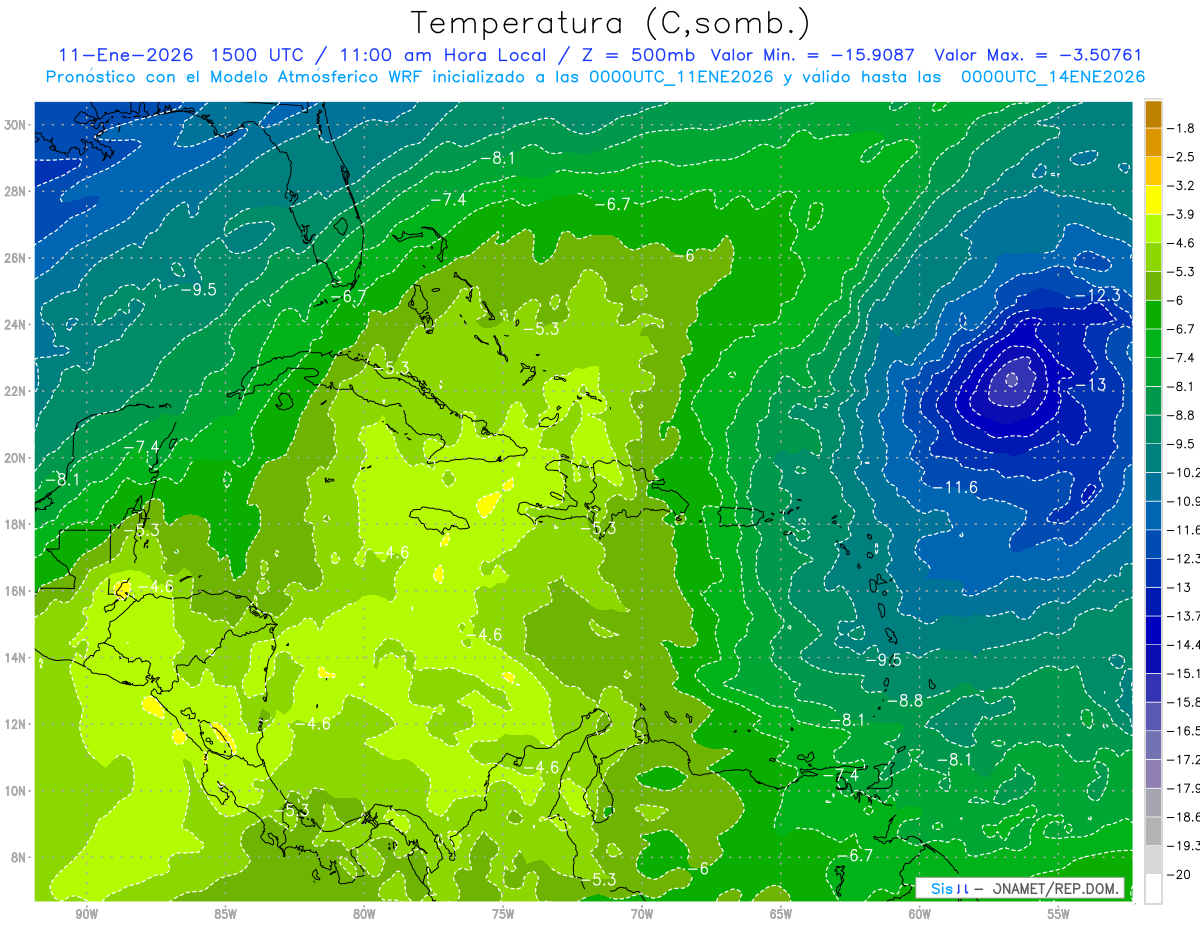Click the dark orange swatch above -1.8 on colorbar
The width and height of the screenshot is (1200, 927).
(x=1153, y=113)
